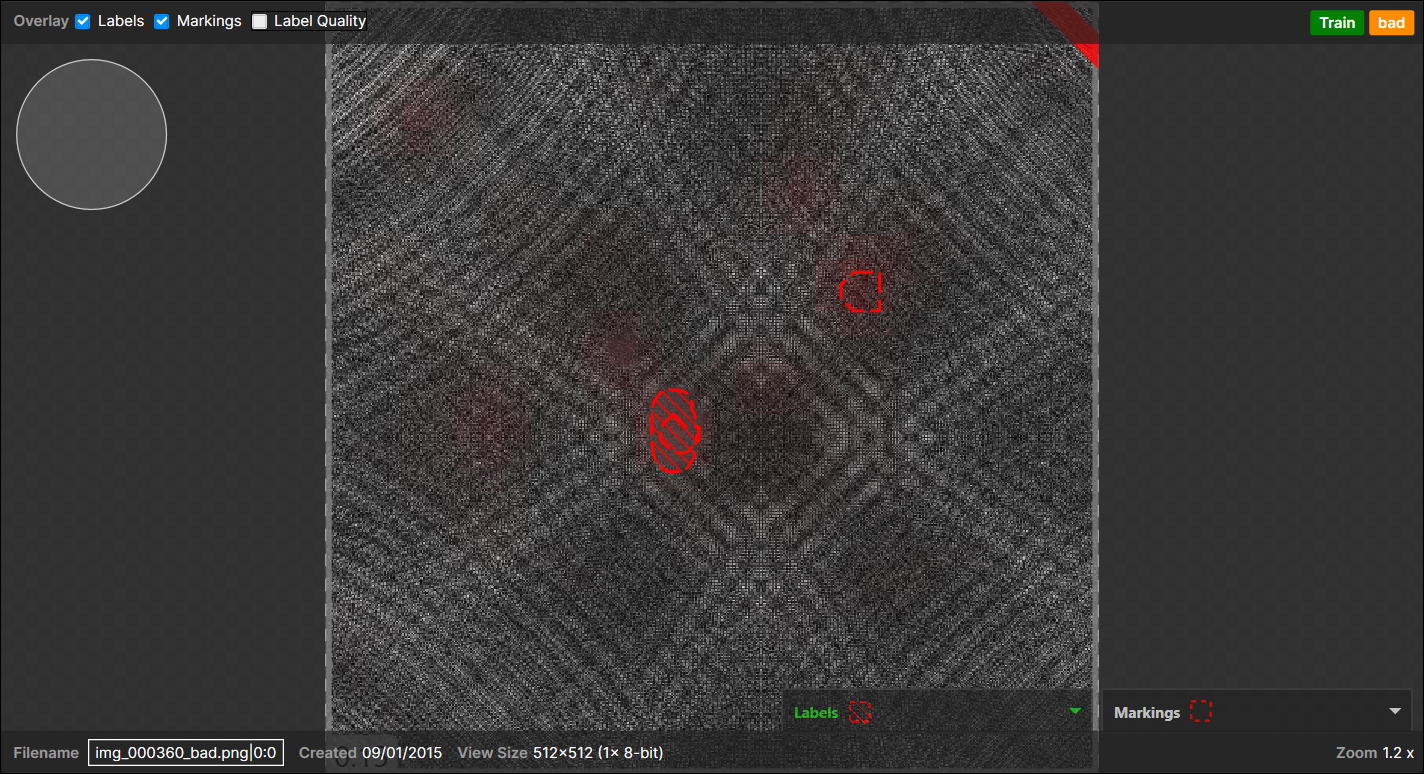Screen dimensions: 1424x774
Task: Expand the Markings legend dropdown arrow
Action: pos(1395,711)
